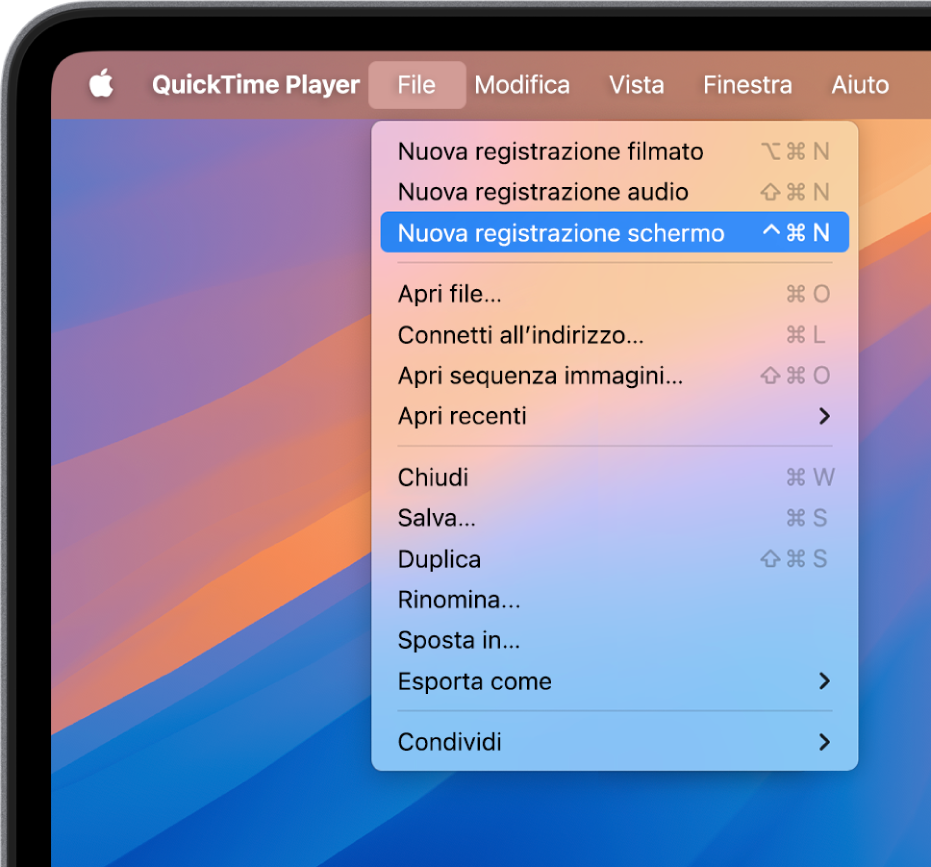This screenshot has height=867, width=931.
Task: Open the Aiuto menu
Action: click(x=860, y=85)
